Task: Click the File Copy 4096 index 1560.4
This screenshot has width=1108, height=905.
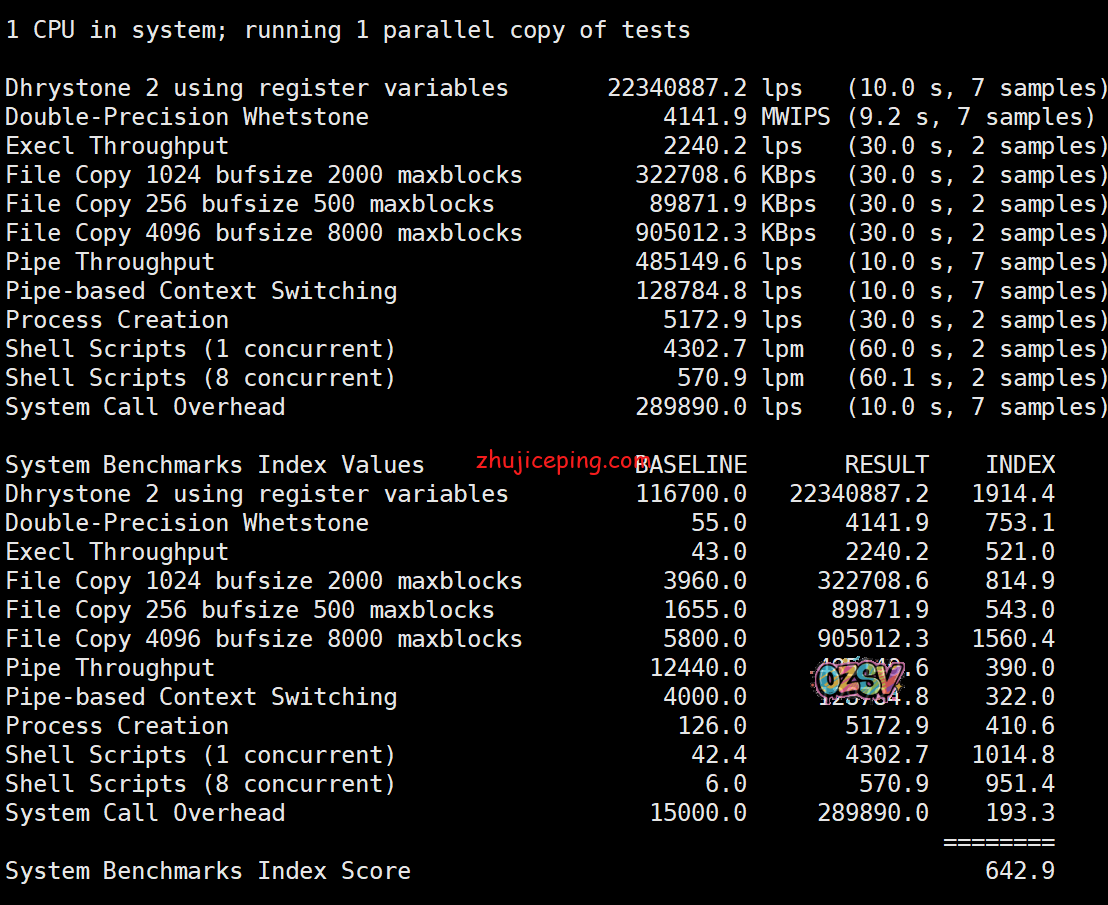Action: (x=1012, y=639)
